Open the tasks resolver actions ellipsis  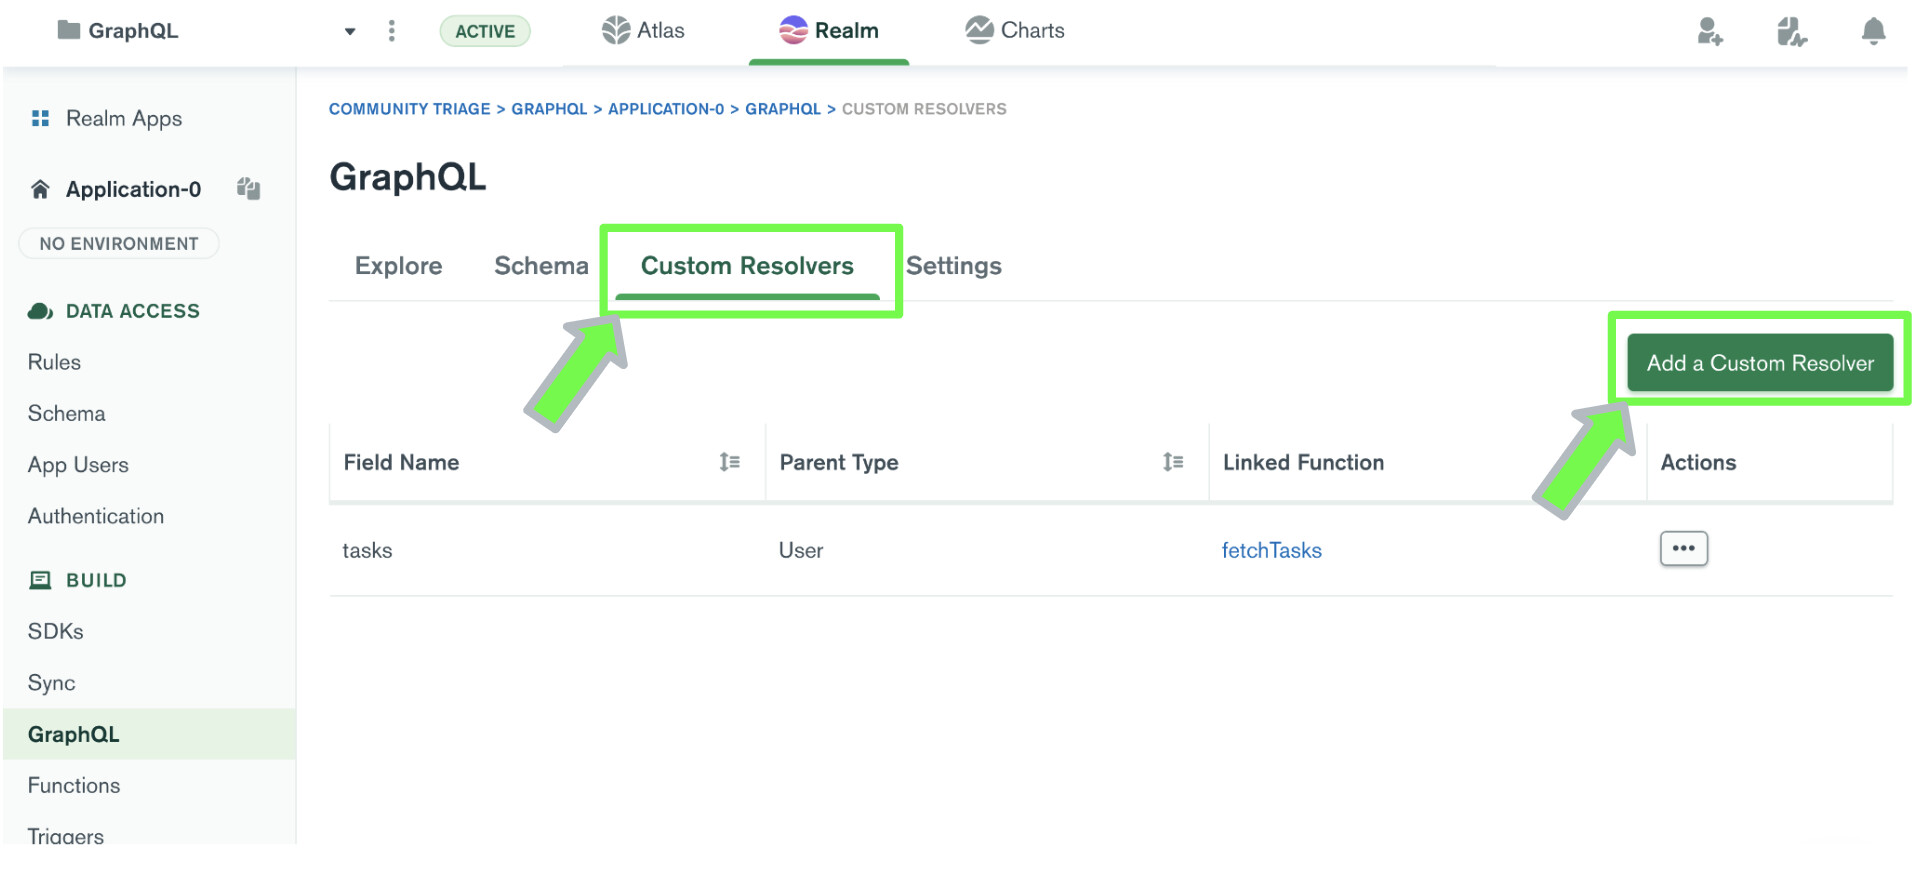(x=1683, y=548)
